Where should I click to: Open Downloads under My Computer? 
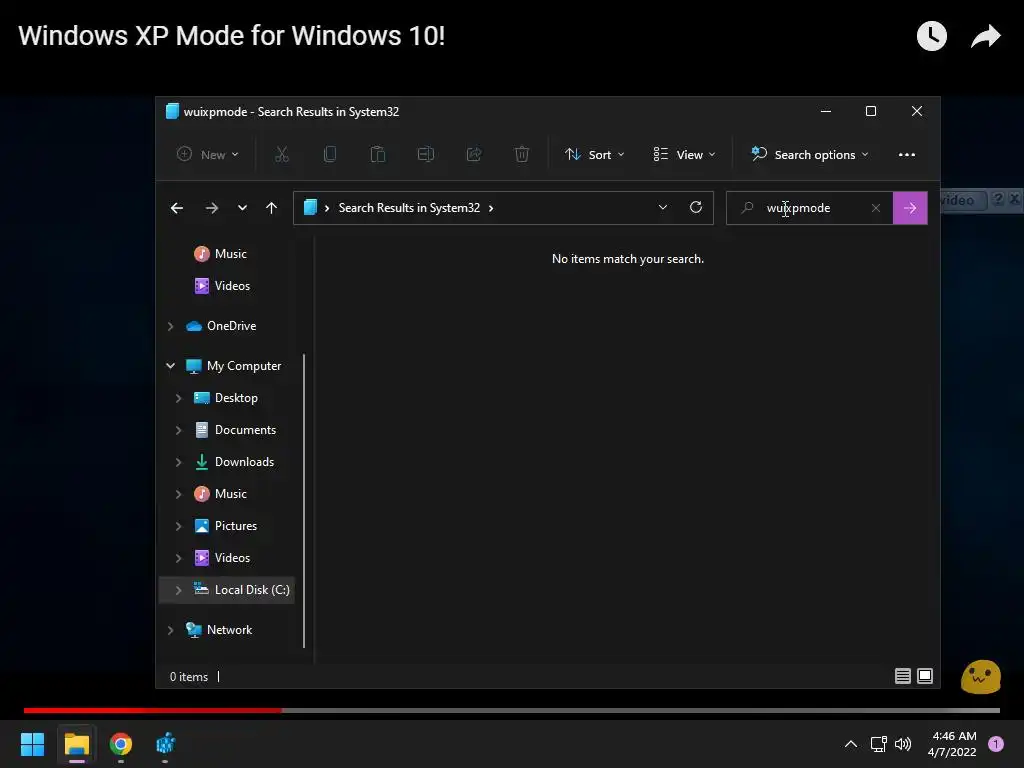point(234,462)
